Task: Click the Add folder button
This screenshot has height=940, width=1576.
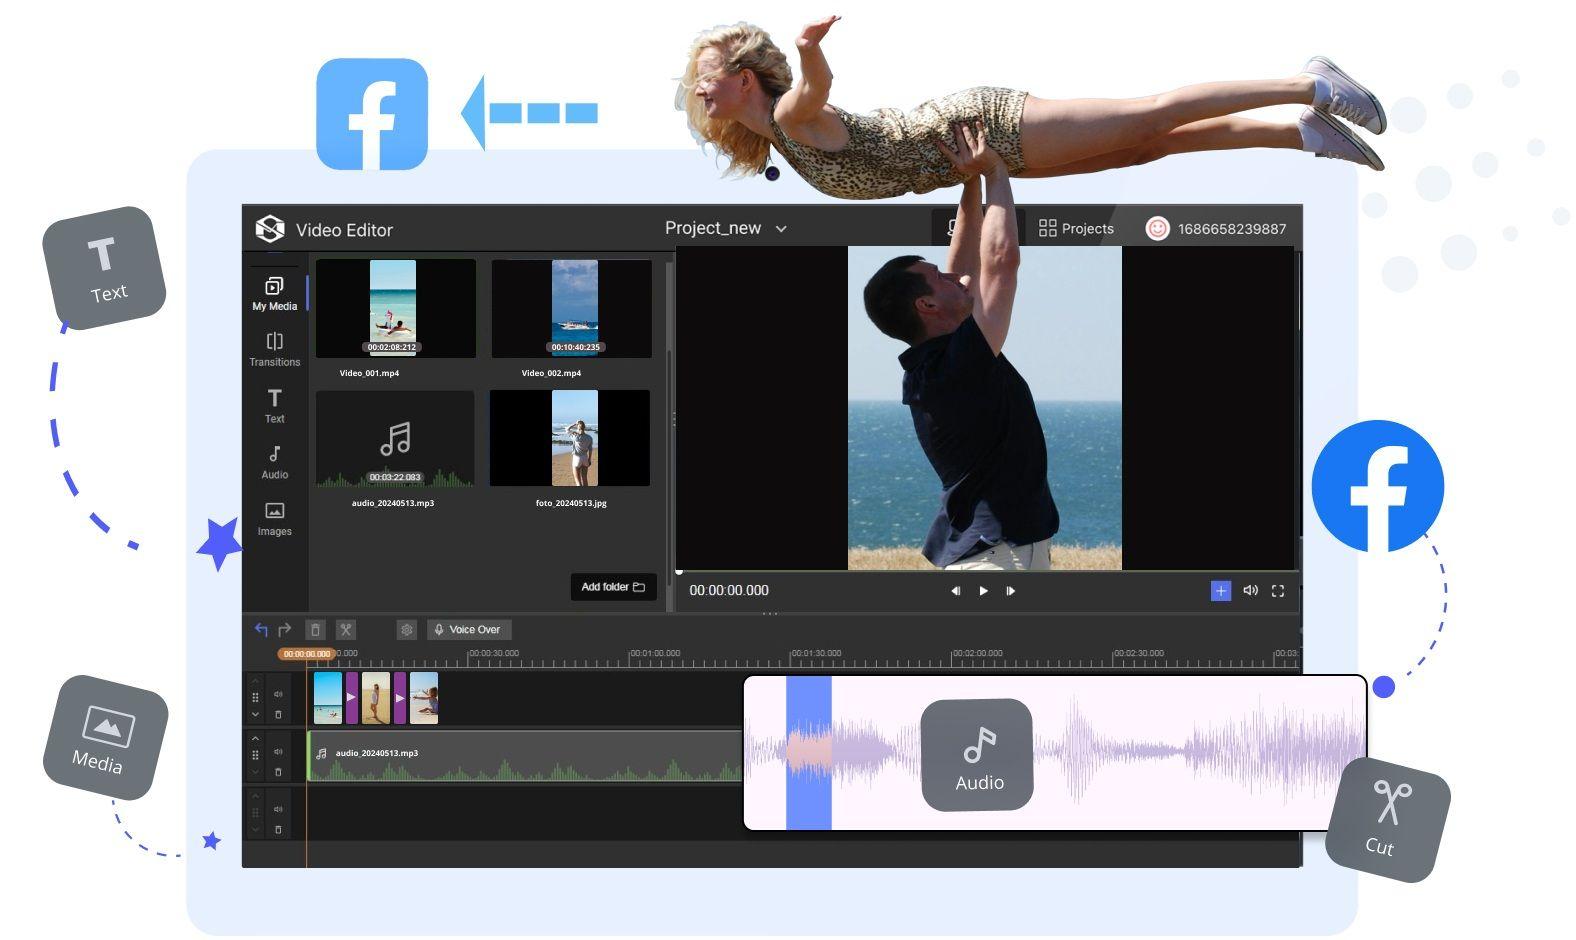Action: (613, 587)
